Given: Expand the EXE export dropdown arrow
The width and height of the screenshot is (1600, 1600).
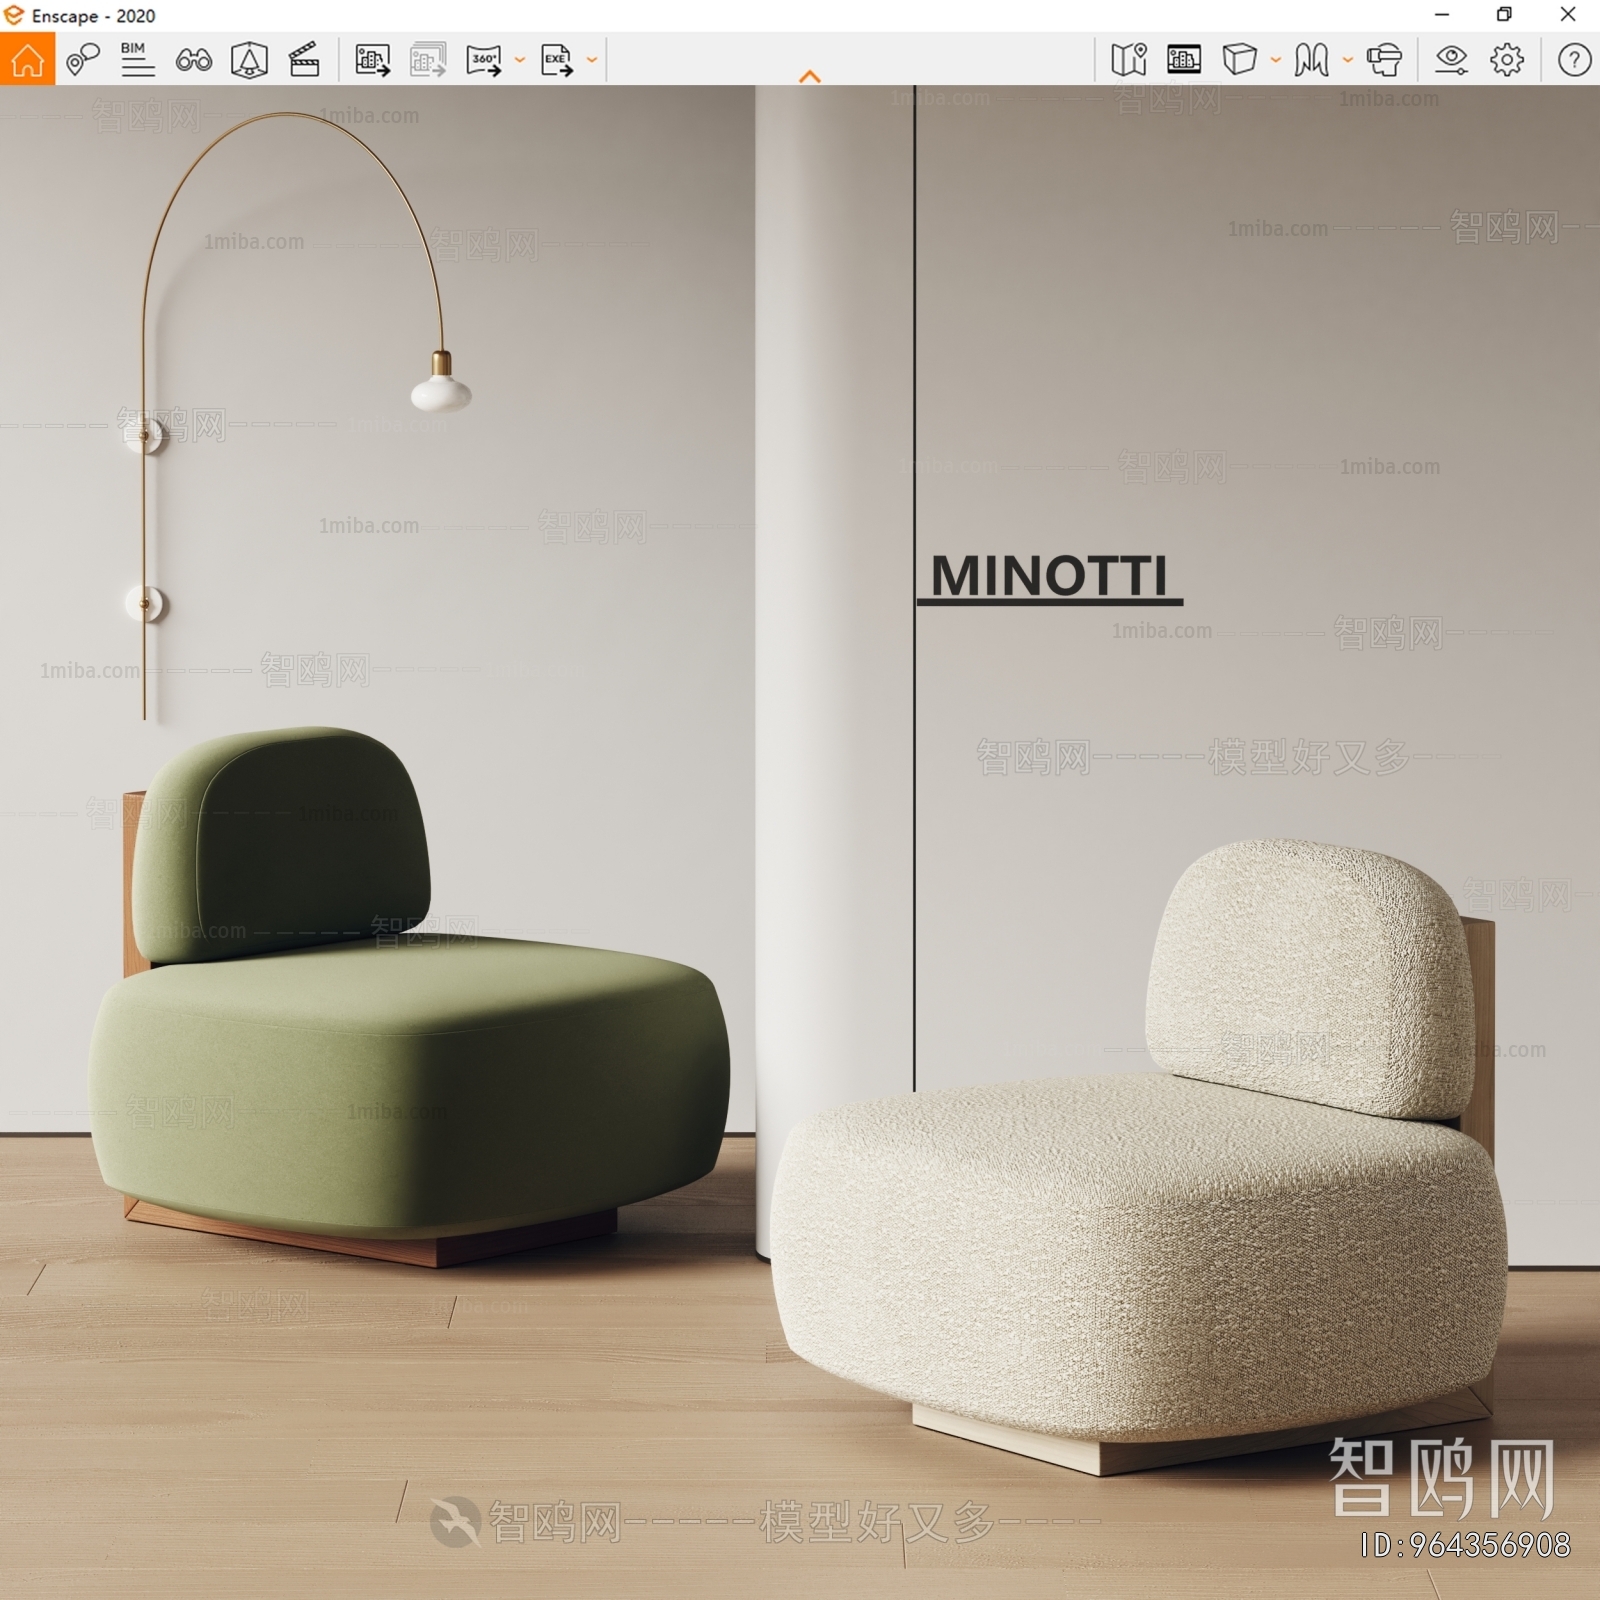Looking at the screenshot, I should coord(592,60).
